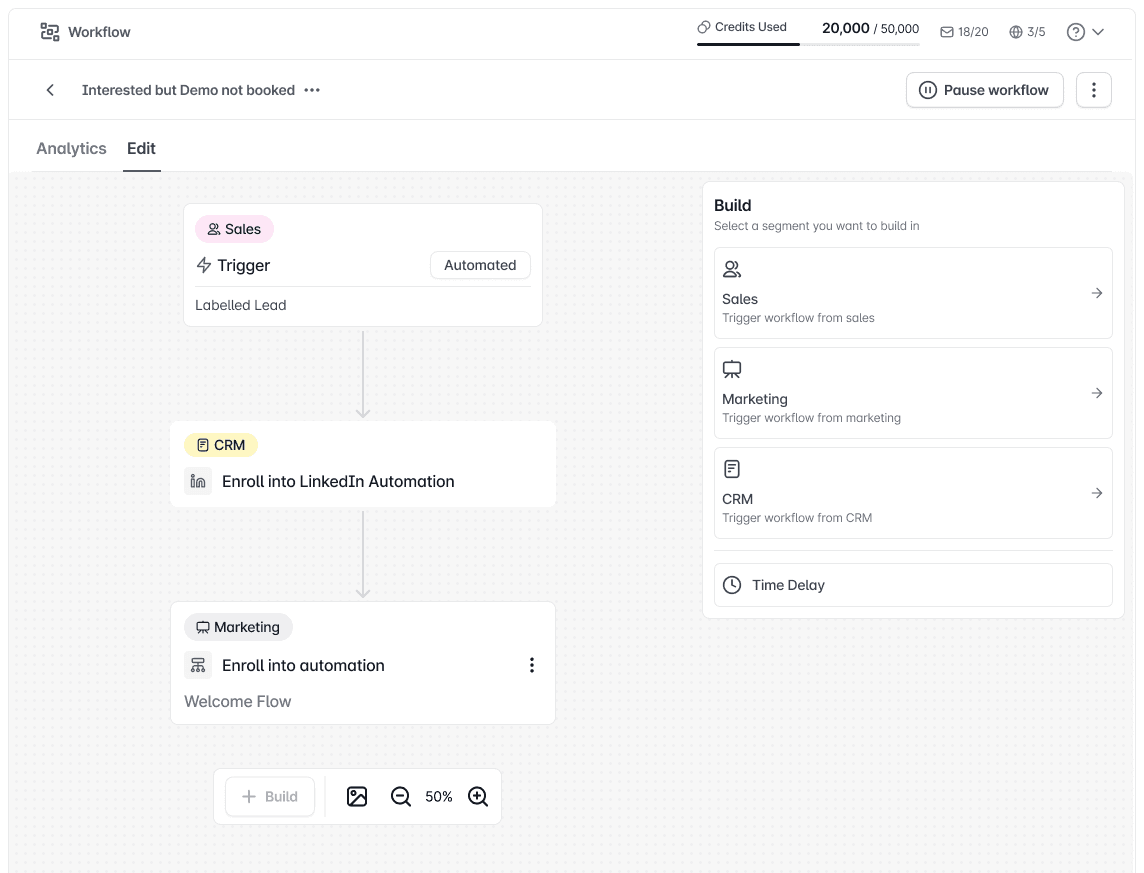The height and width of the screenshot is (873, 1144).
Task: Click the Pause workflow button
Action: (984, 90)
